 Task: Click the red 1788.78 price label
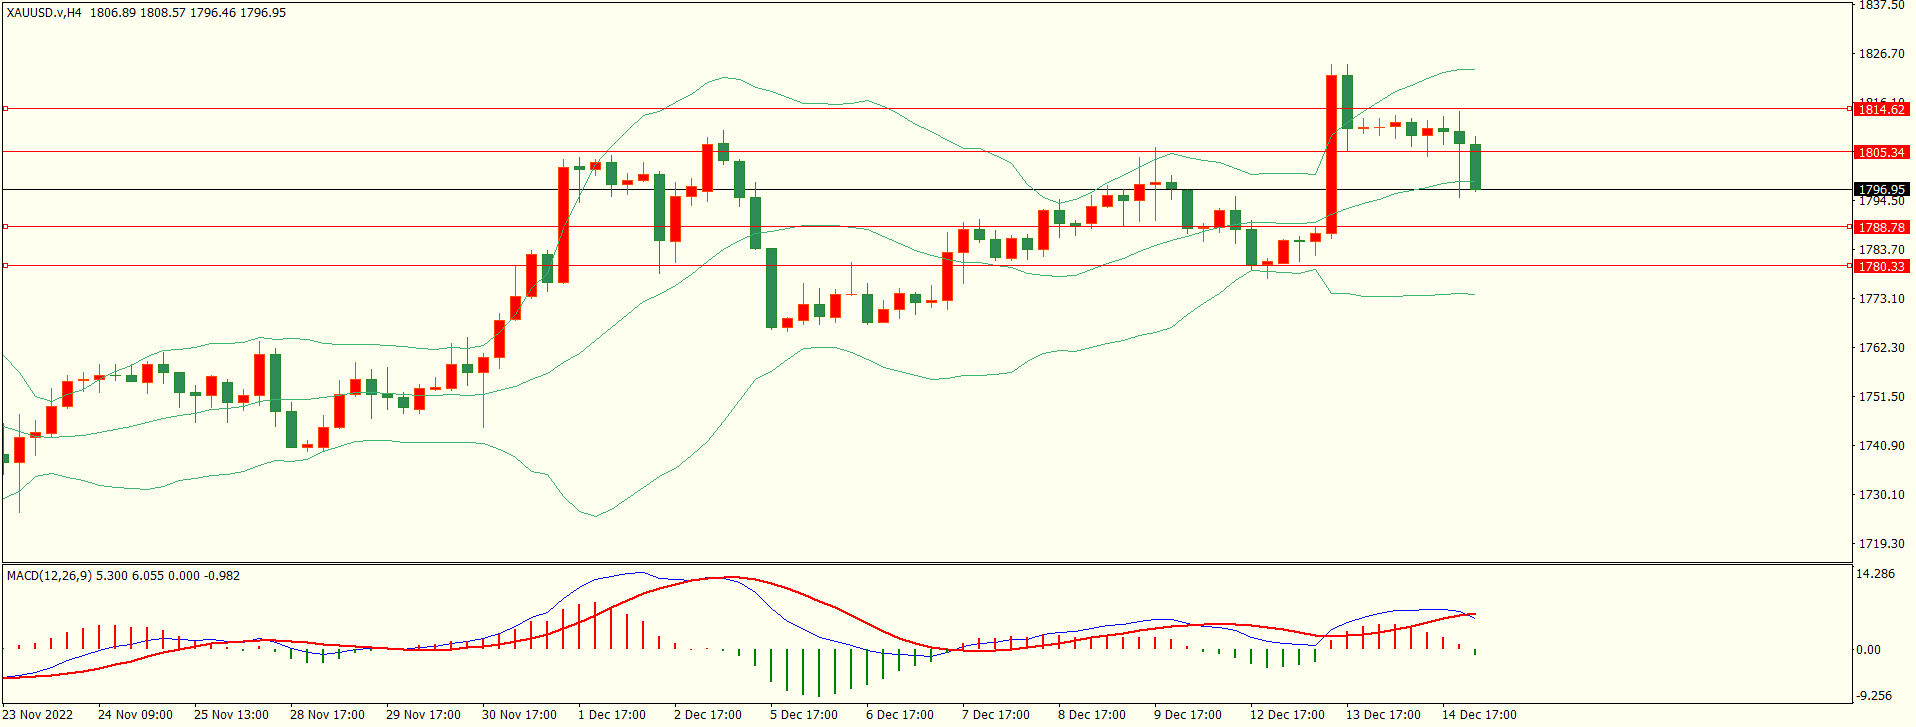point(1881,227)
